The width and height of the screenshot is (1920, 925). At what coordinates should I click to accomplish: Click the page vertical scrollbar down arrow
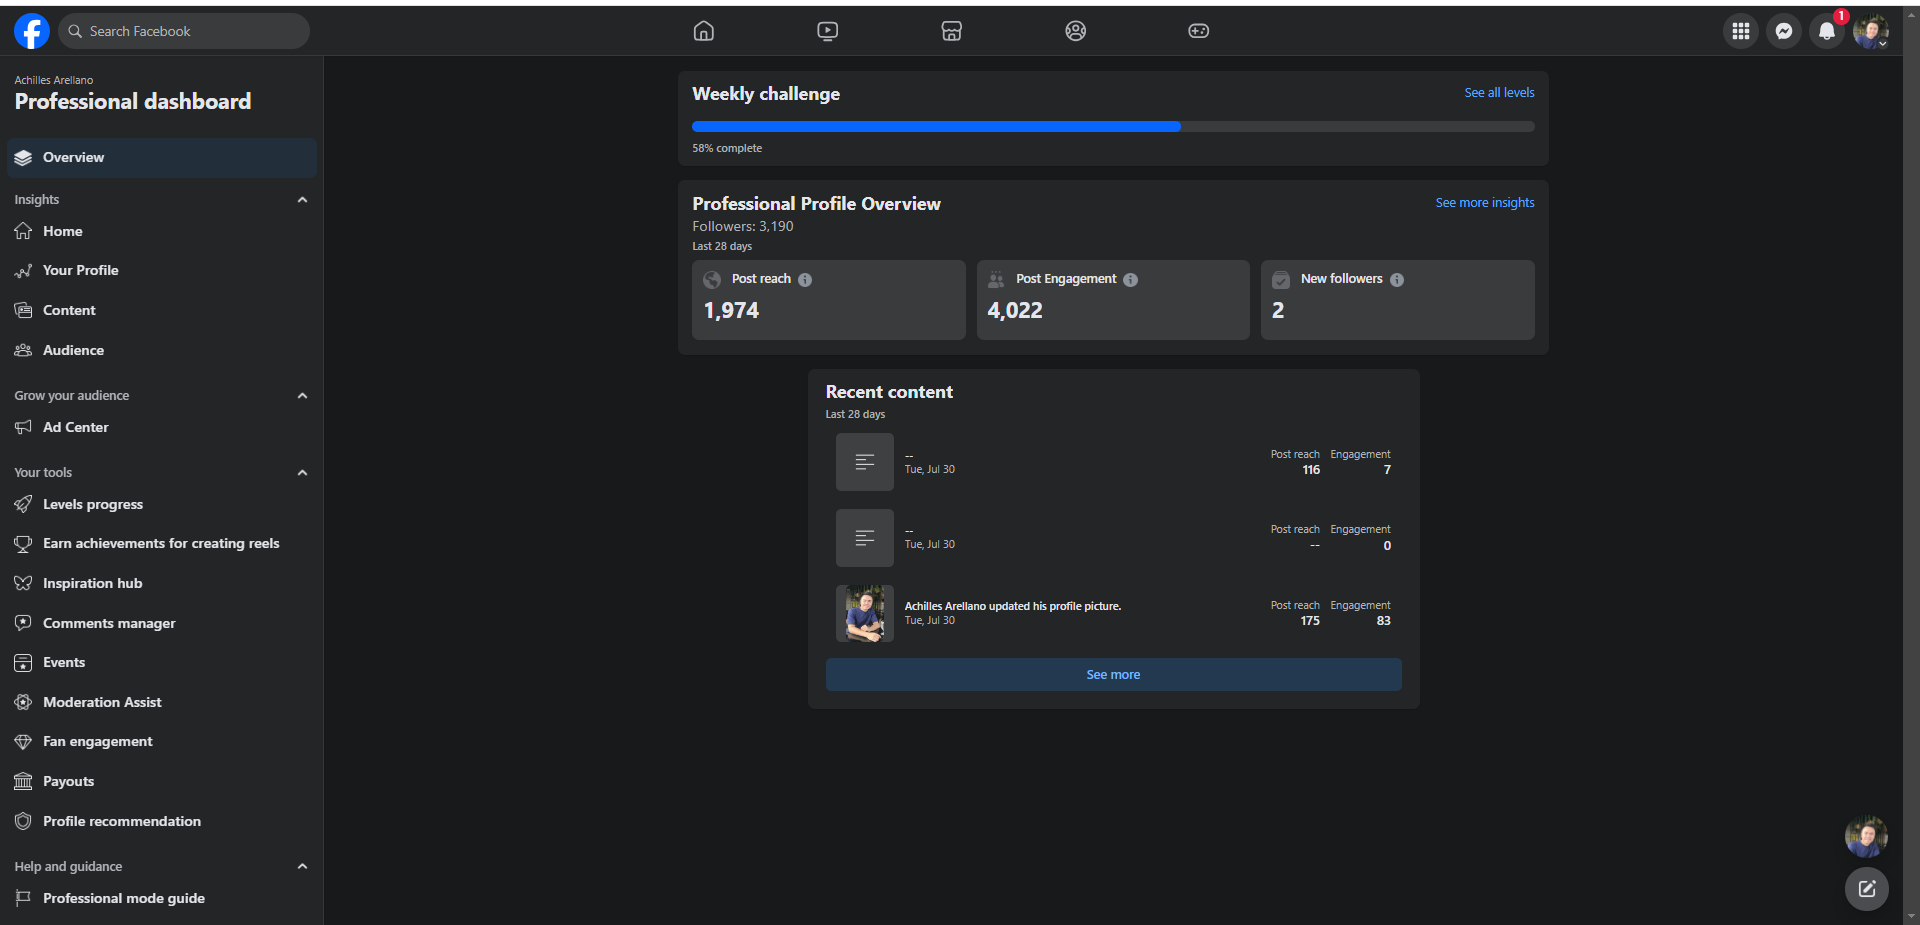(x=1911, y=916)
